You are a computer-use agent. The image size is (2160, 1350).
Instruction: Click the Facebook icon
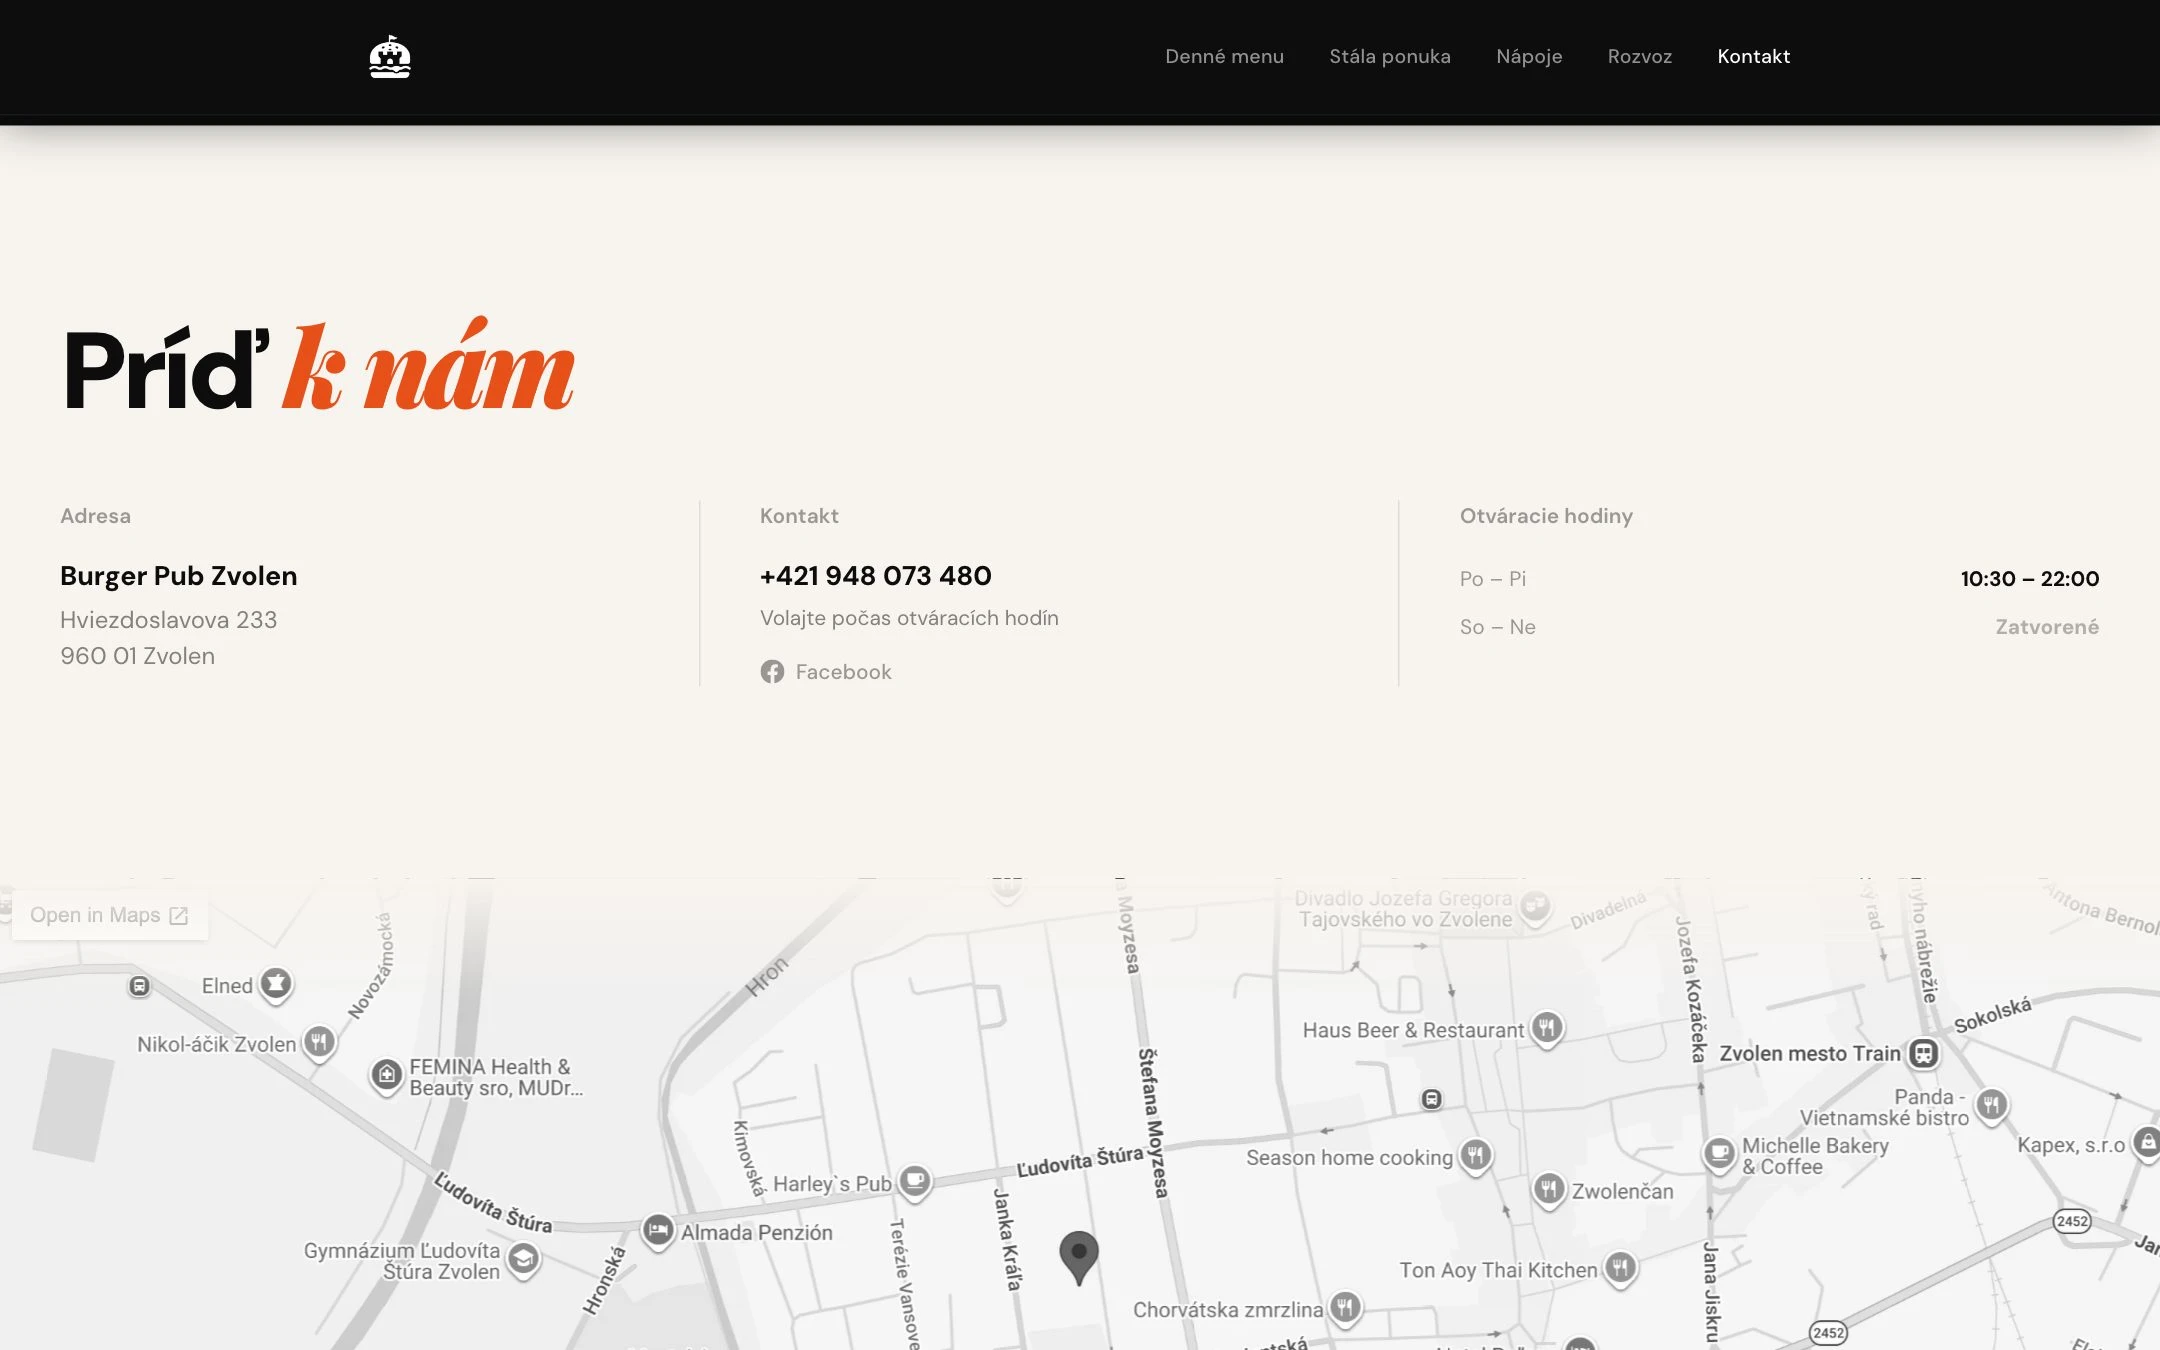click(772, 672)
